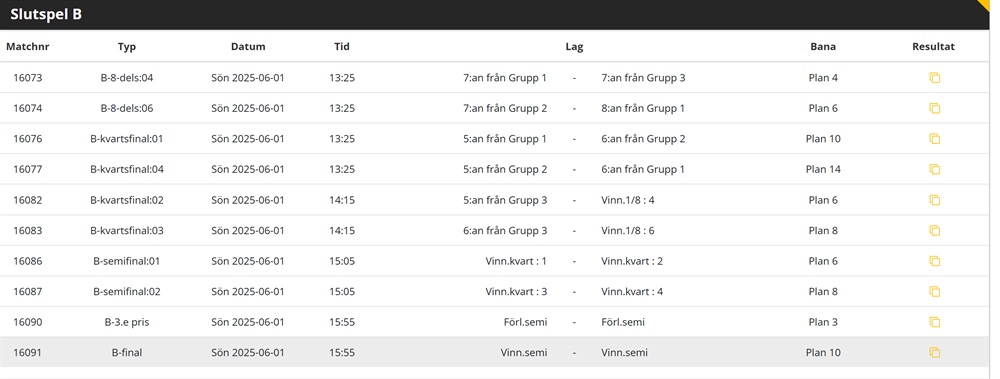Click the Datum column header
Viewport: 1000px width, 379px height.
pyautogui.click(x=248, y=47)
